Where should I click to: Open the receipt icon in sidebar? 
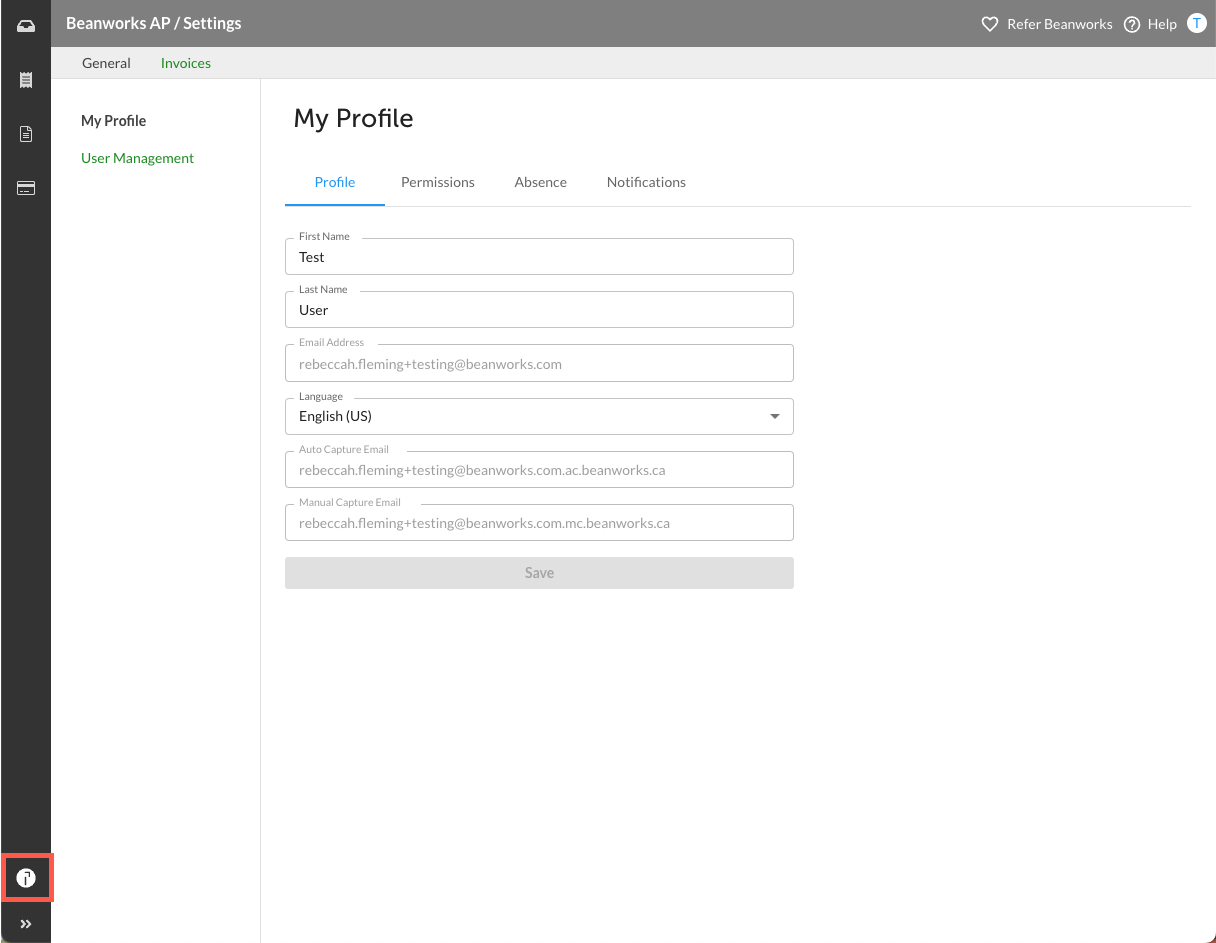tap(26, 80)
